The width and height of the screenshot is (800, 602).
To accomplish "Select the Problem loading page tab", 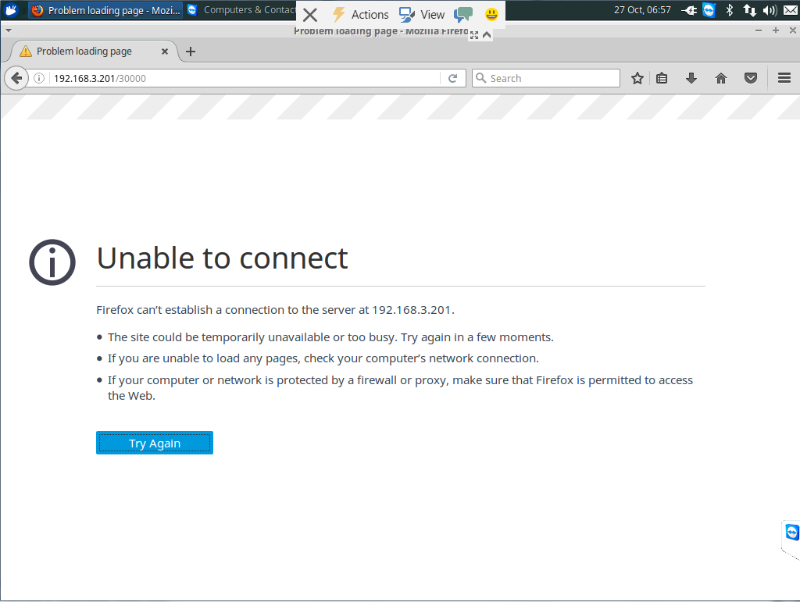I will click(94, 52).
